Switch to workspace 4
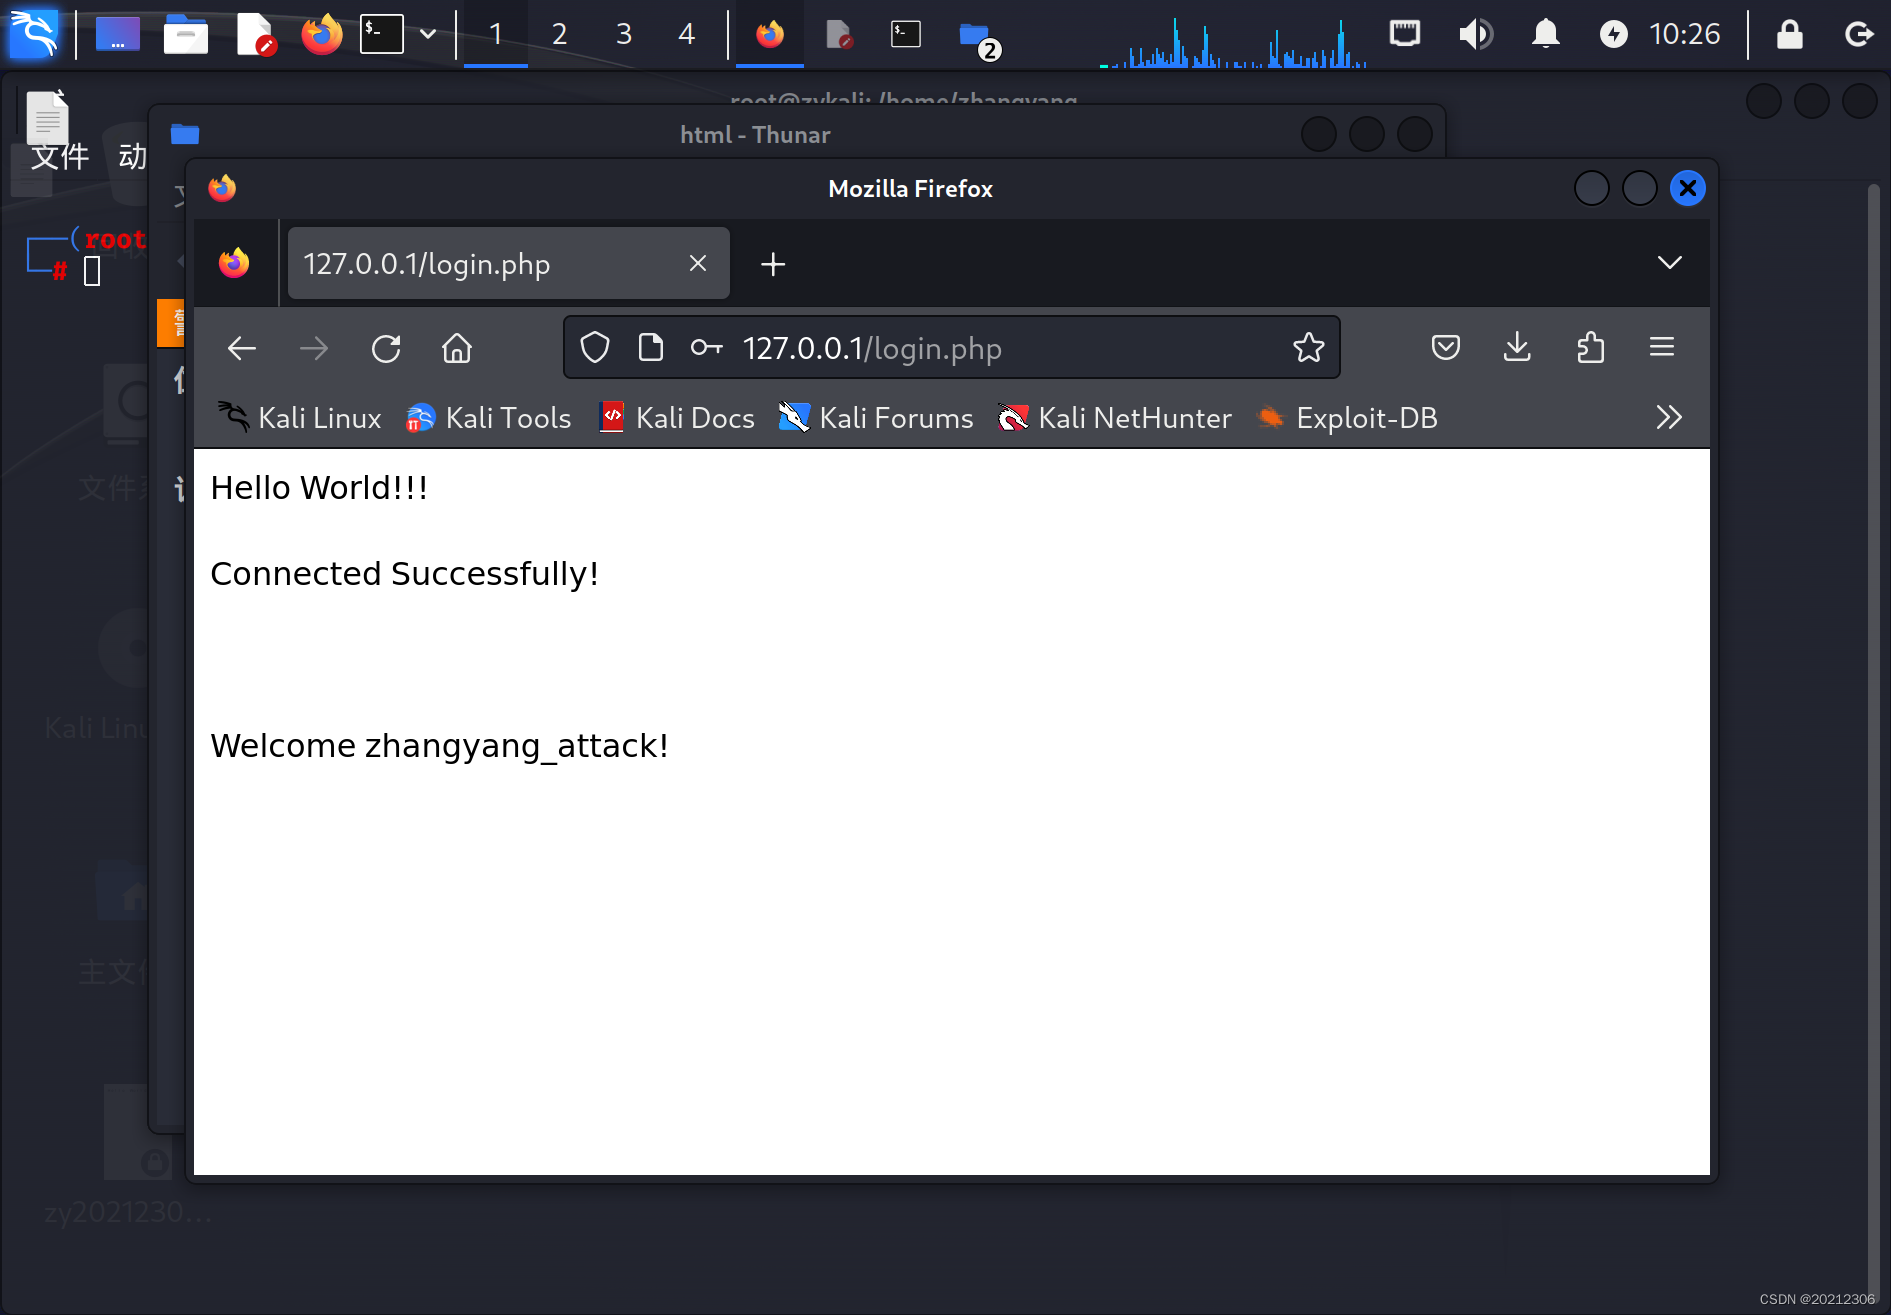1891x1315 pixels. (x=686, y=34)
